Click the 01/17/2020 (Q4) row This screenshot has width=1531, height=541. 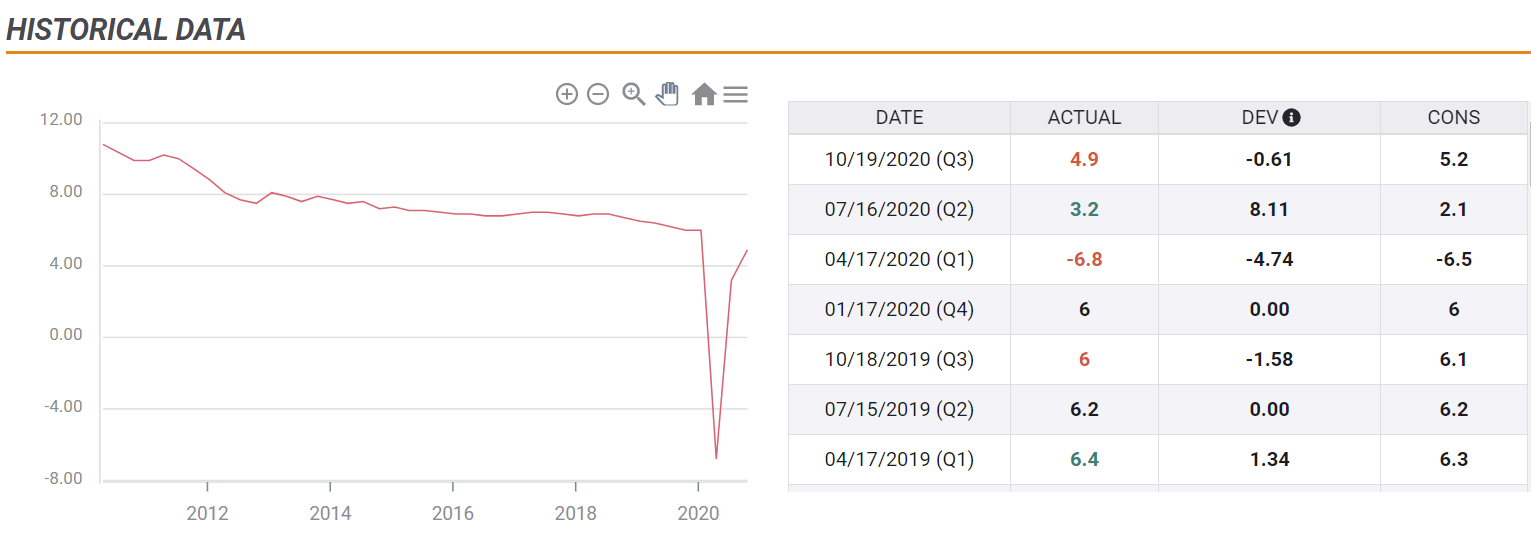(1158, 309)
